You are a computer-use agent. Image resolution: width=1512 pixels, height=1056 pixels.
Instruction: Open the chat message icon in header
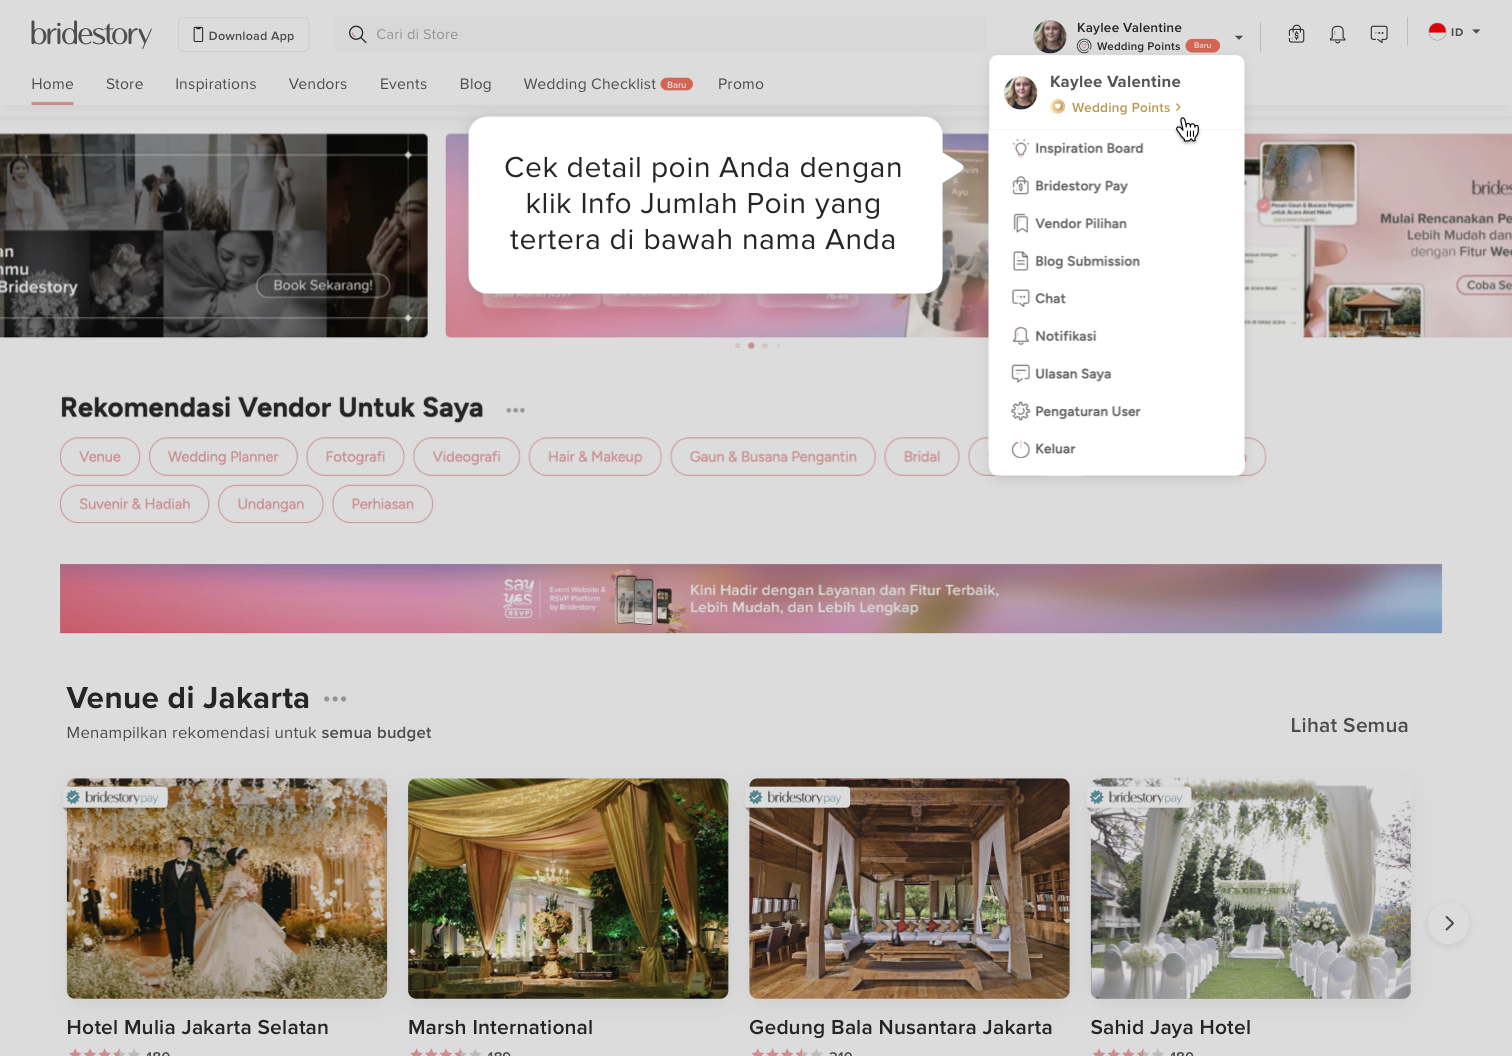1379,34
